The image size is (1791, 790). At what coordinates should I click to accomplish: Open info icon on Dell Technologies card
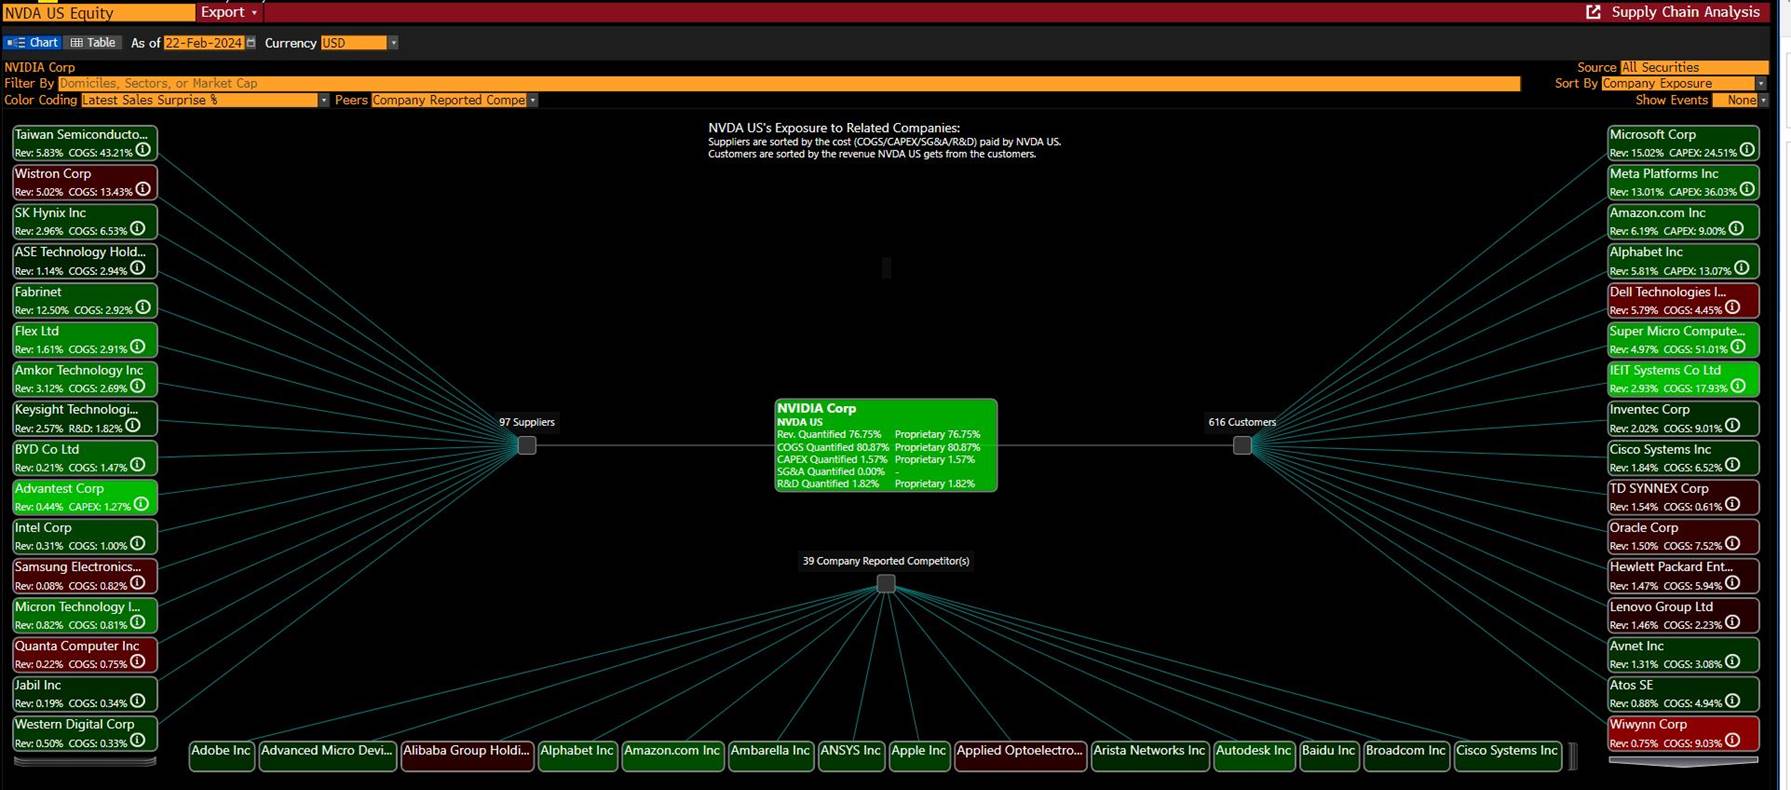pyautogui.click(x=1732, y=307)
